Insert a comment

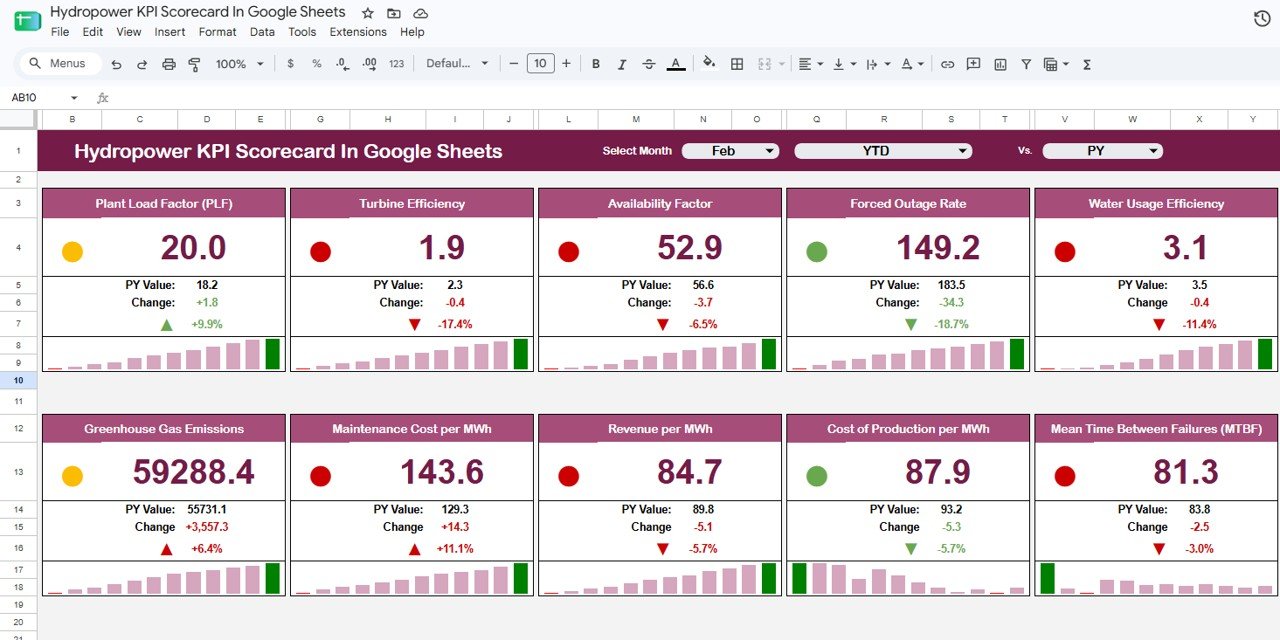point(973,64)
